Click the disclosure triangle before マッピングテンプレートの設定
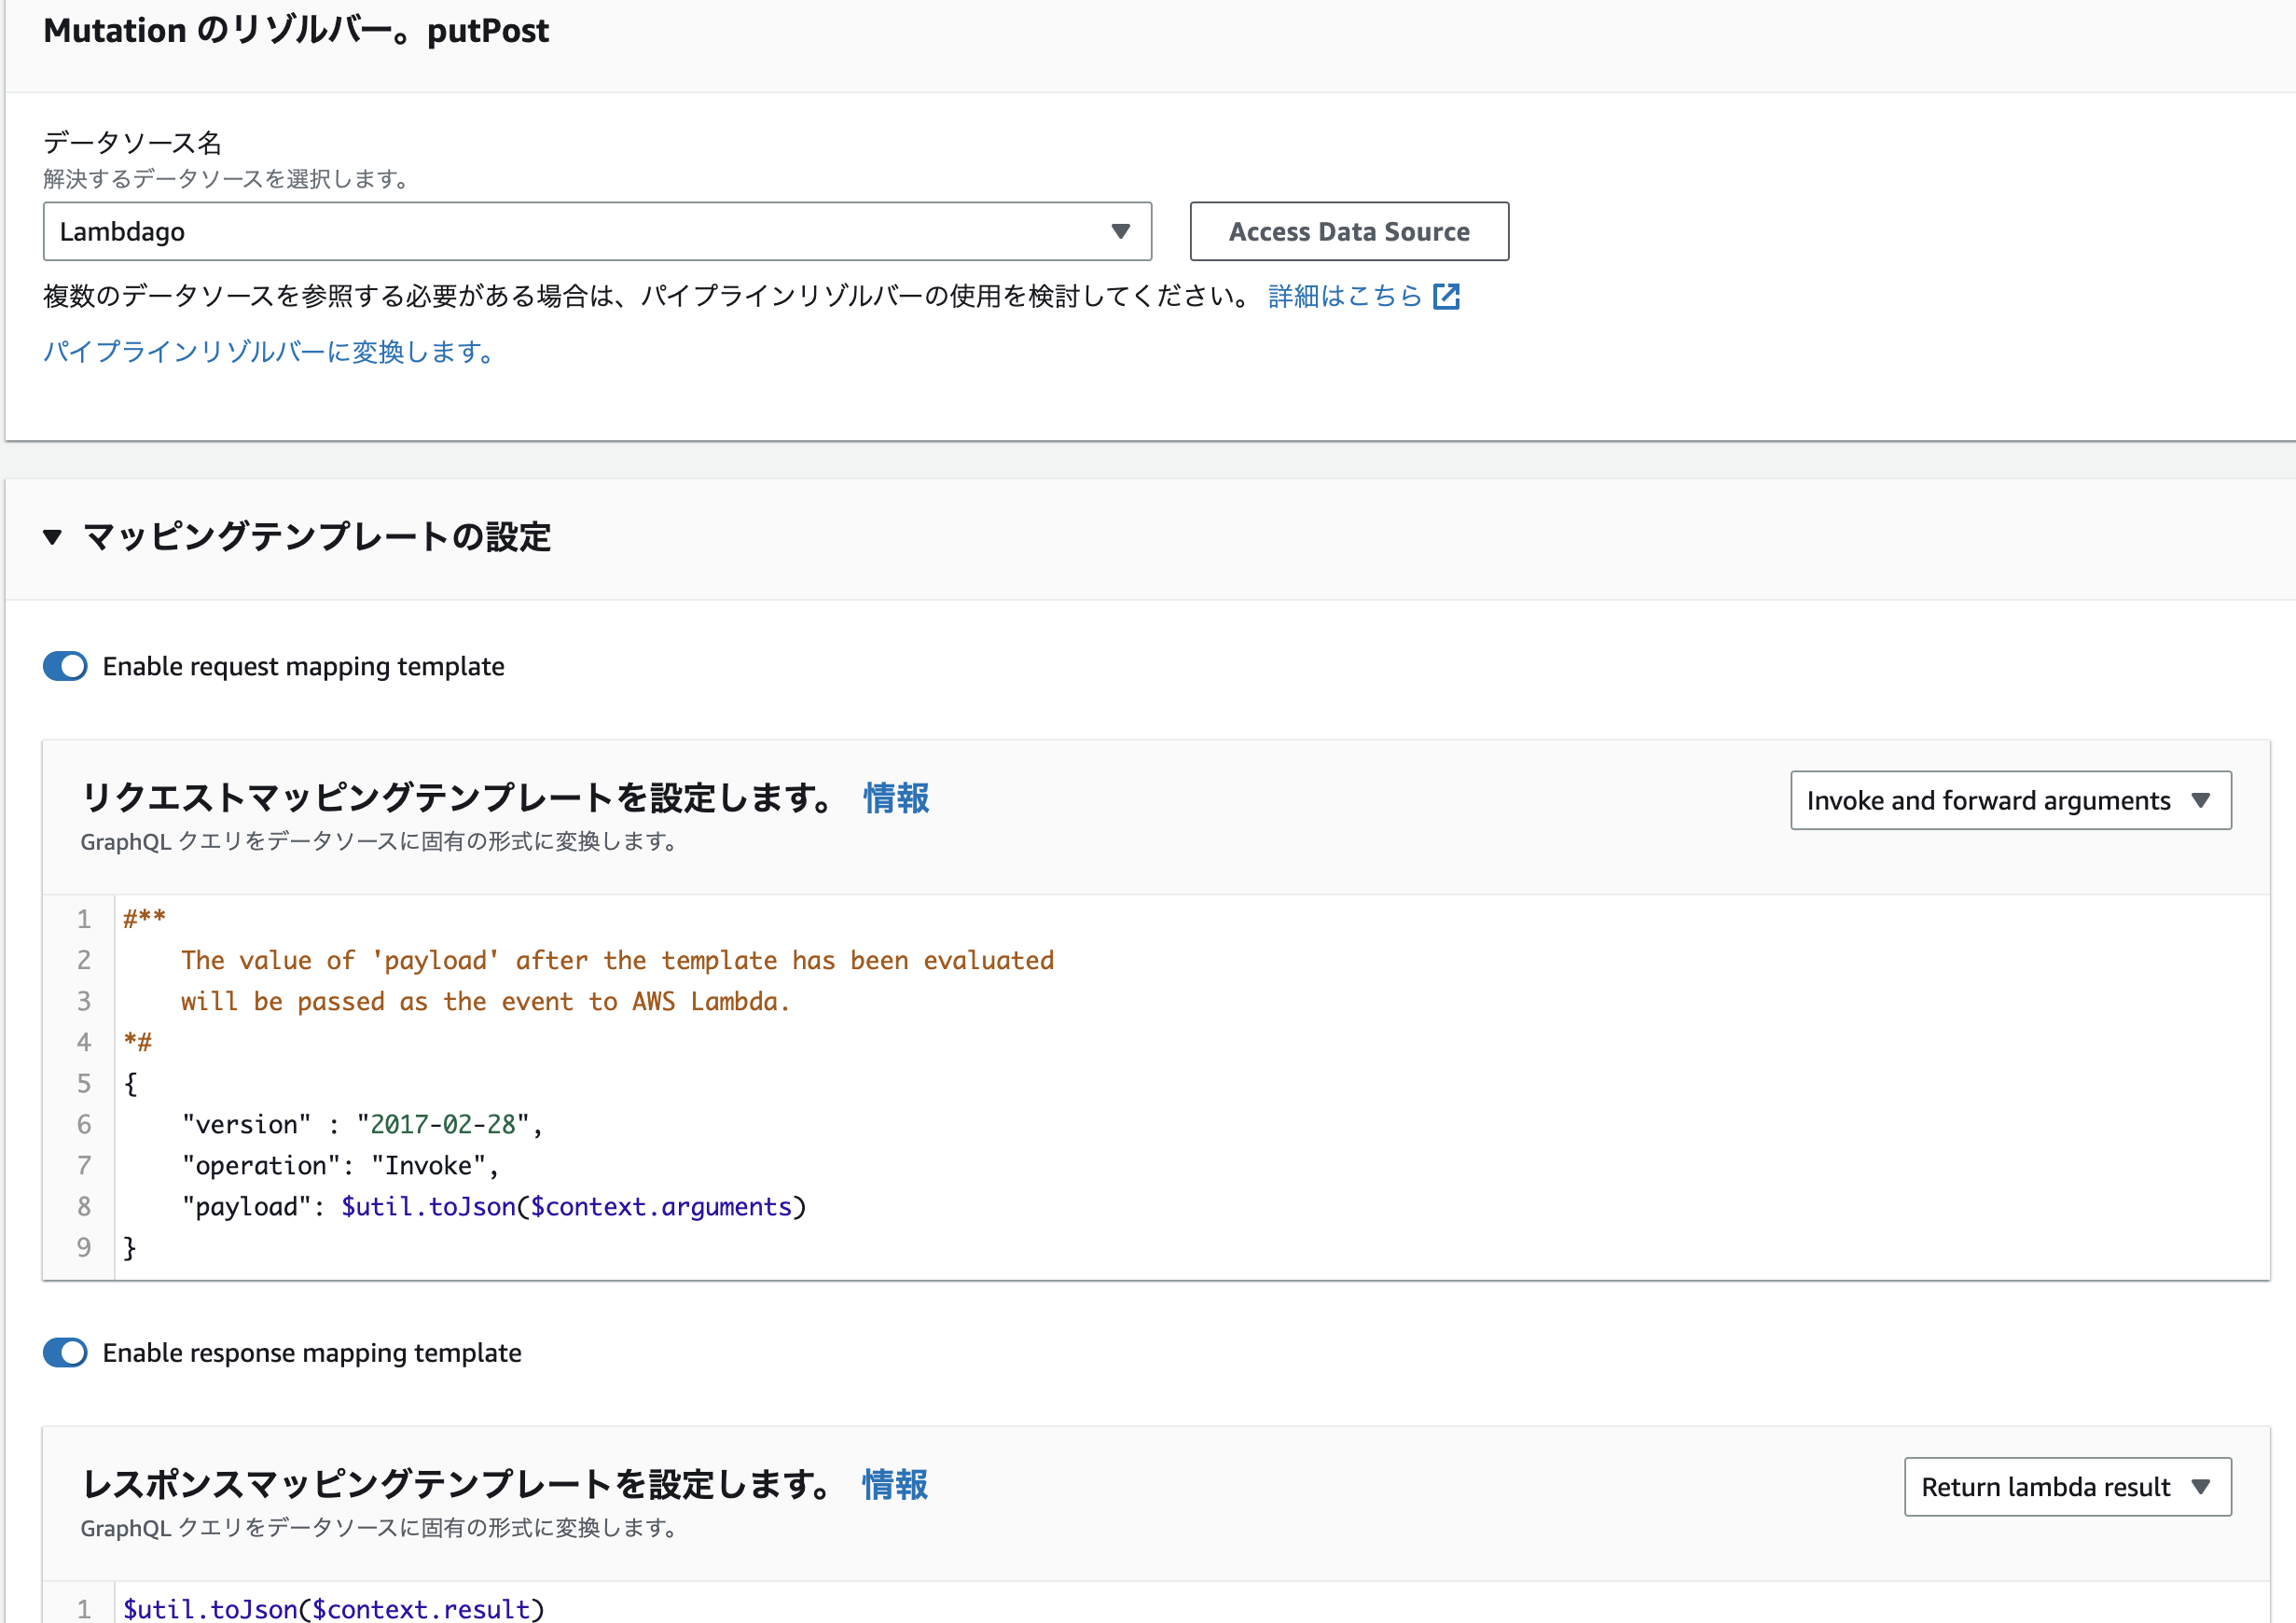Screen dimensions: 2296x1623 53,538
